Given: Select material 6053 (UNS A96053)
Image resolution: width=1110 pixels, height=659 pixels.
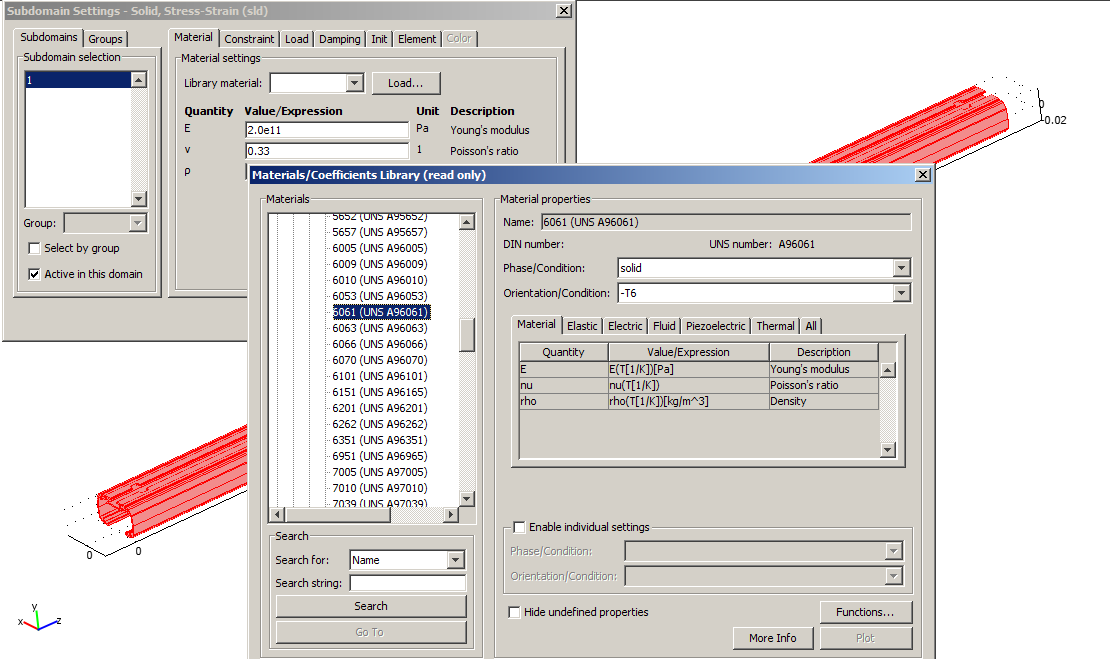Looking at the screenshot, I should click(379, 296).
